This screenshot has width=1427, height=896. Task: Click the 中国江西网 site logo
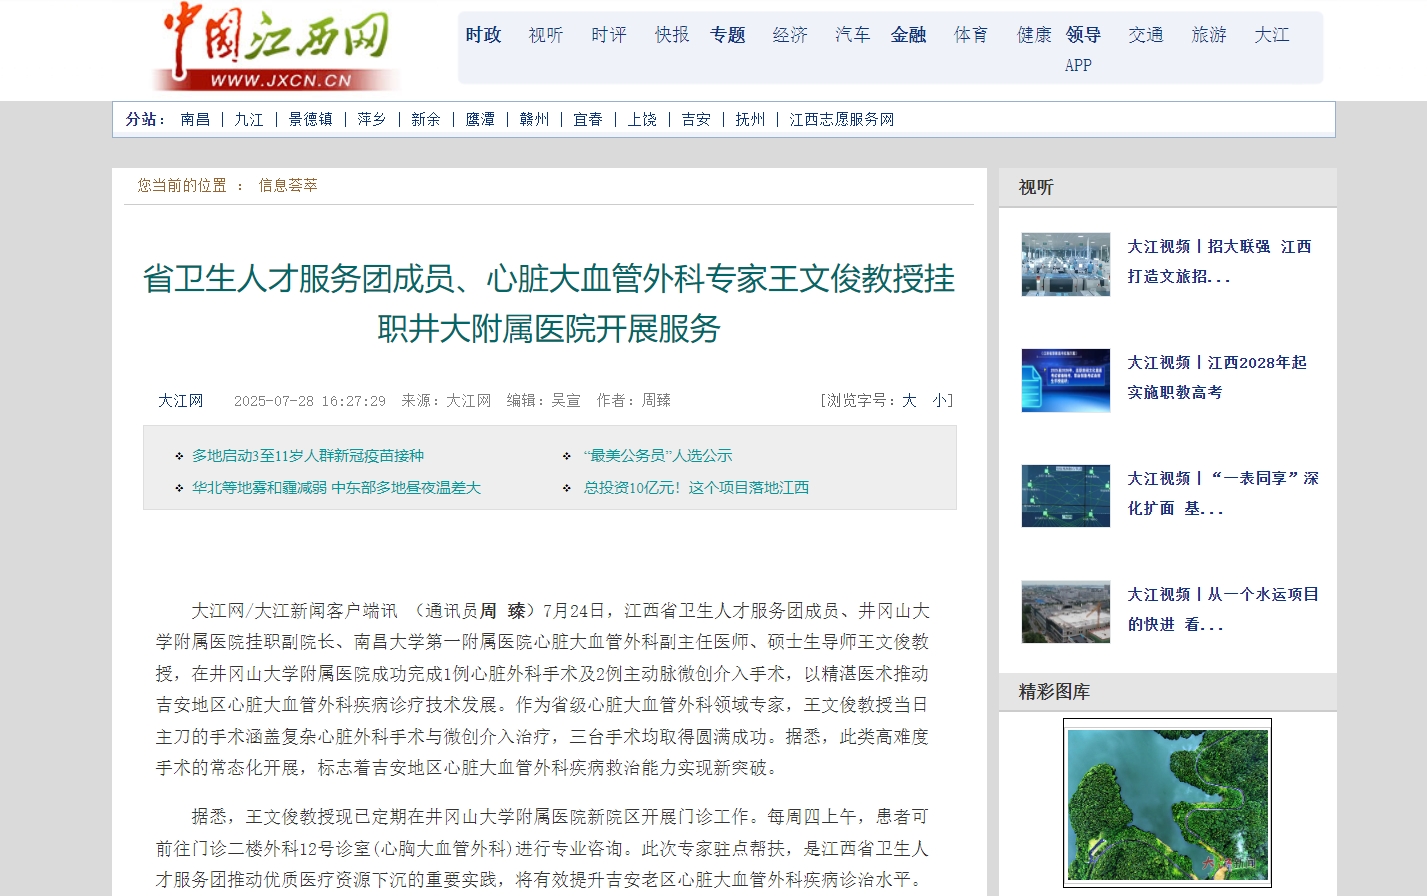point(277,47)
